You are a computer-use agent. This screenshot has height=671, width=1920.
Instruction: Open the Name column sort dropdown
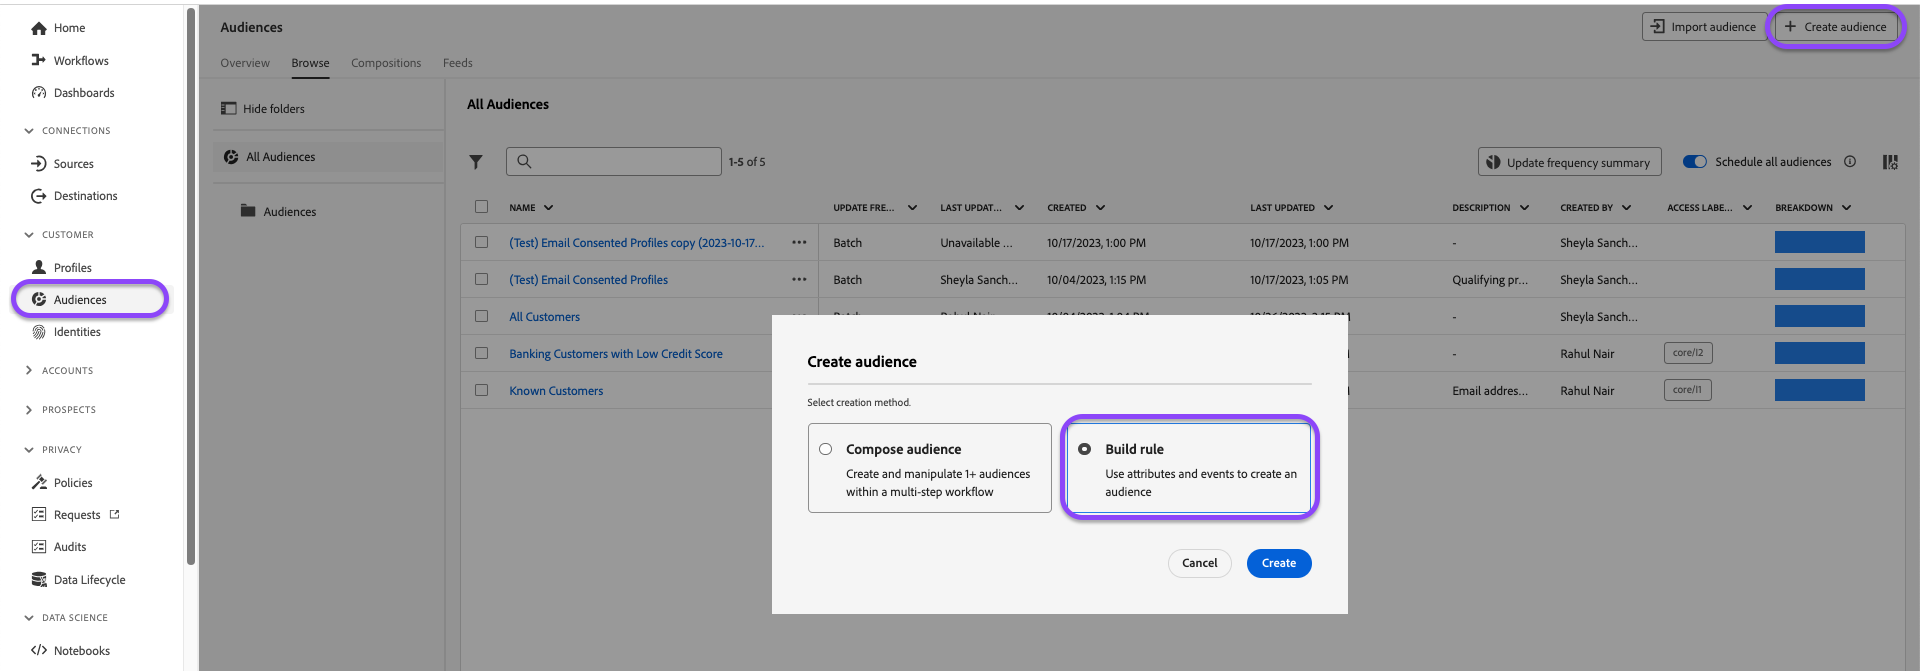[x=549, y=208]
